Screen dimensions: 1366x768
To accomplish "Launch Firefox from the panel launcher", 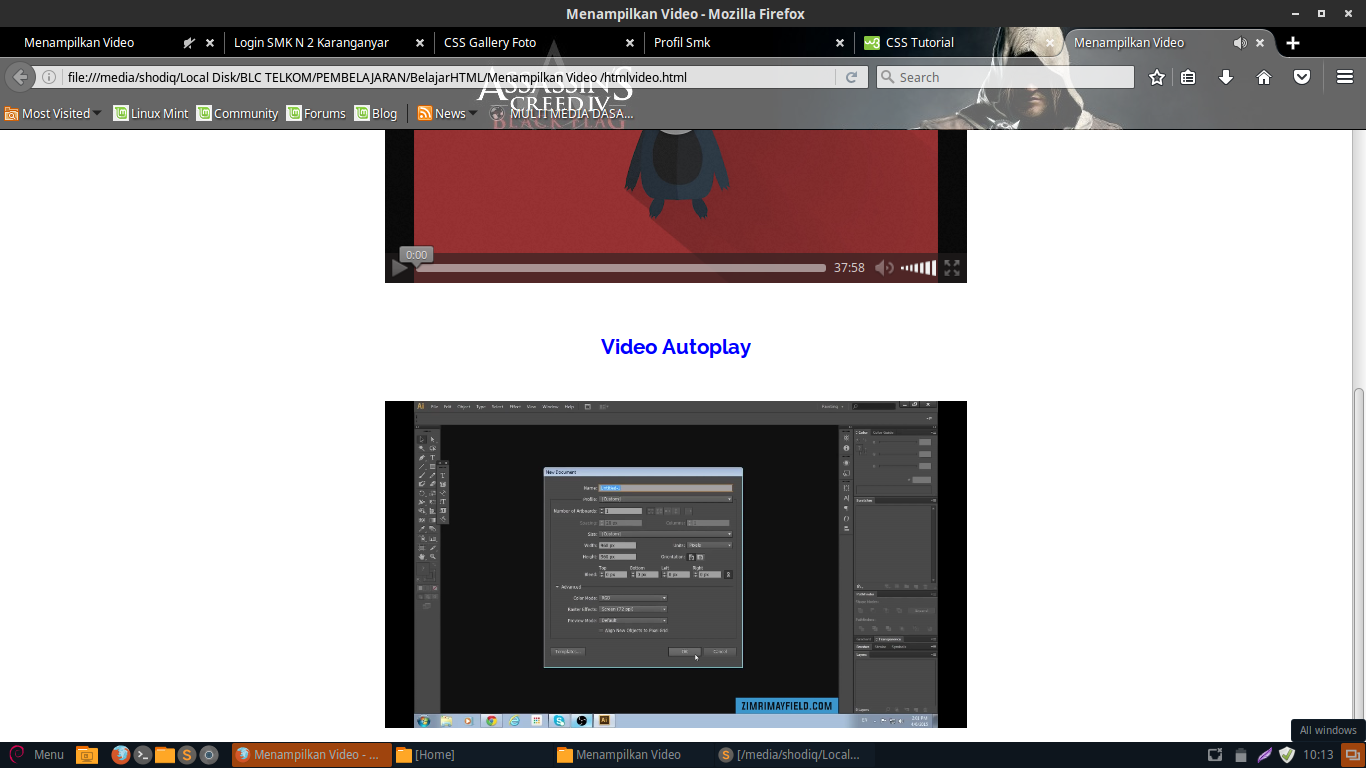I will [121, 755].
